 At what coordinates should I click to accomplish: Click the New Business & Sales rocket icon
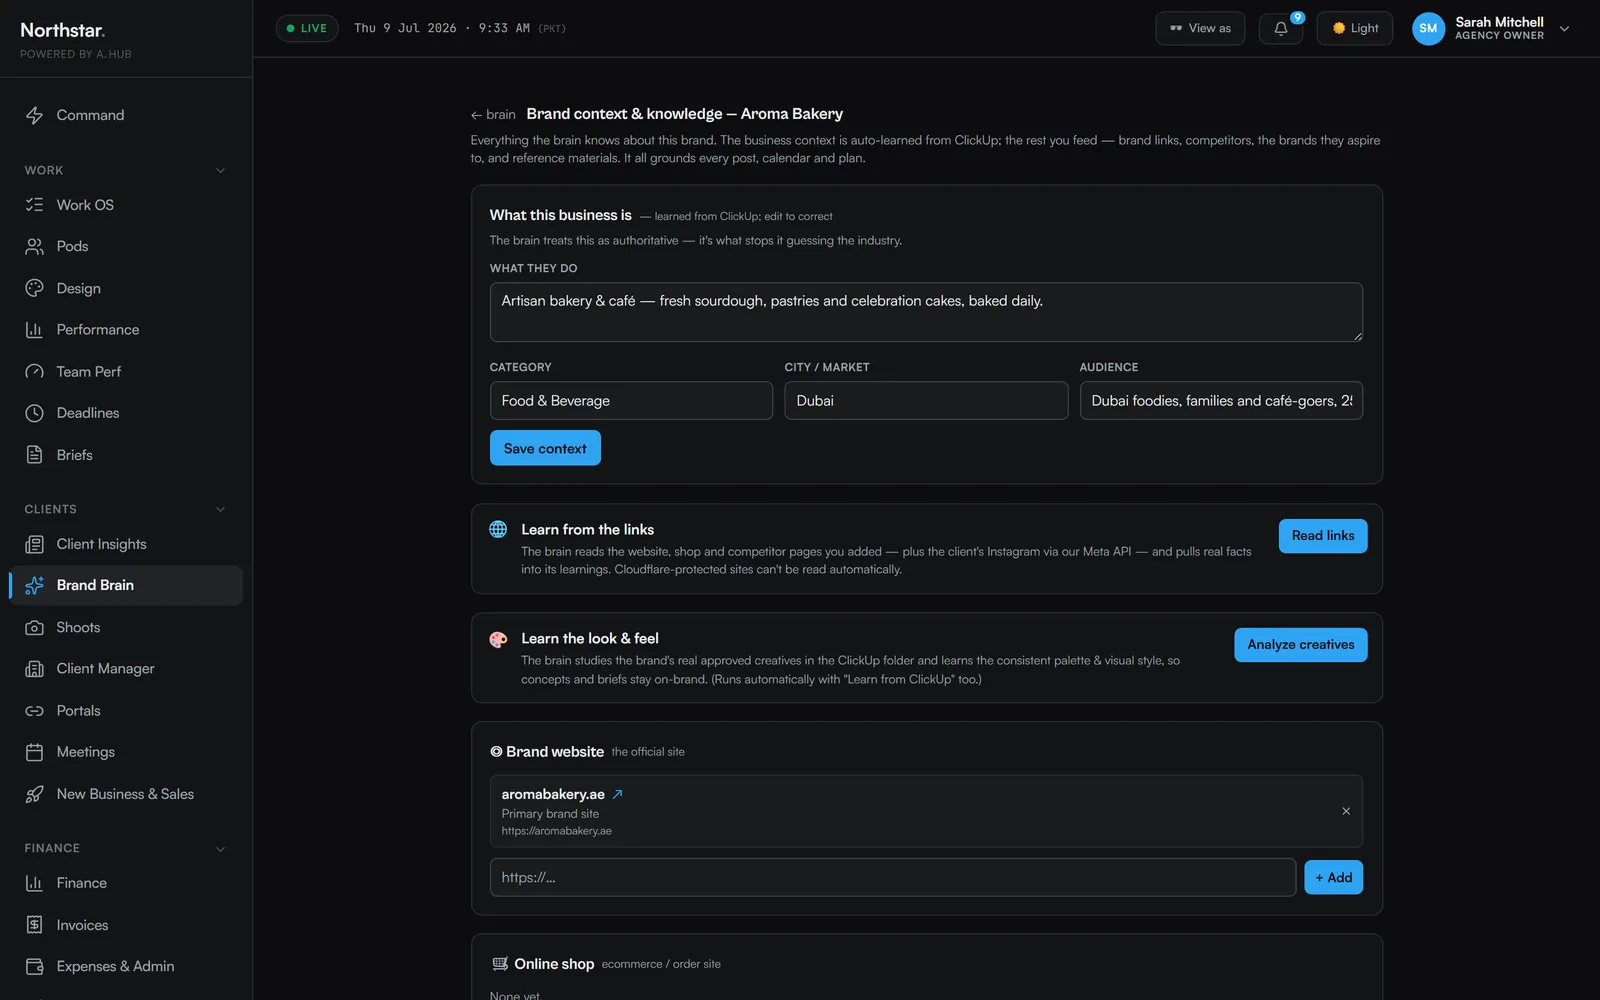pyautogui.click(x=34, y=794)
